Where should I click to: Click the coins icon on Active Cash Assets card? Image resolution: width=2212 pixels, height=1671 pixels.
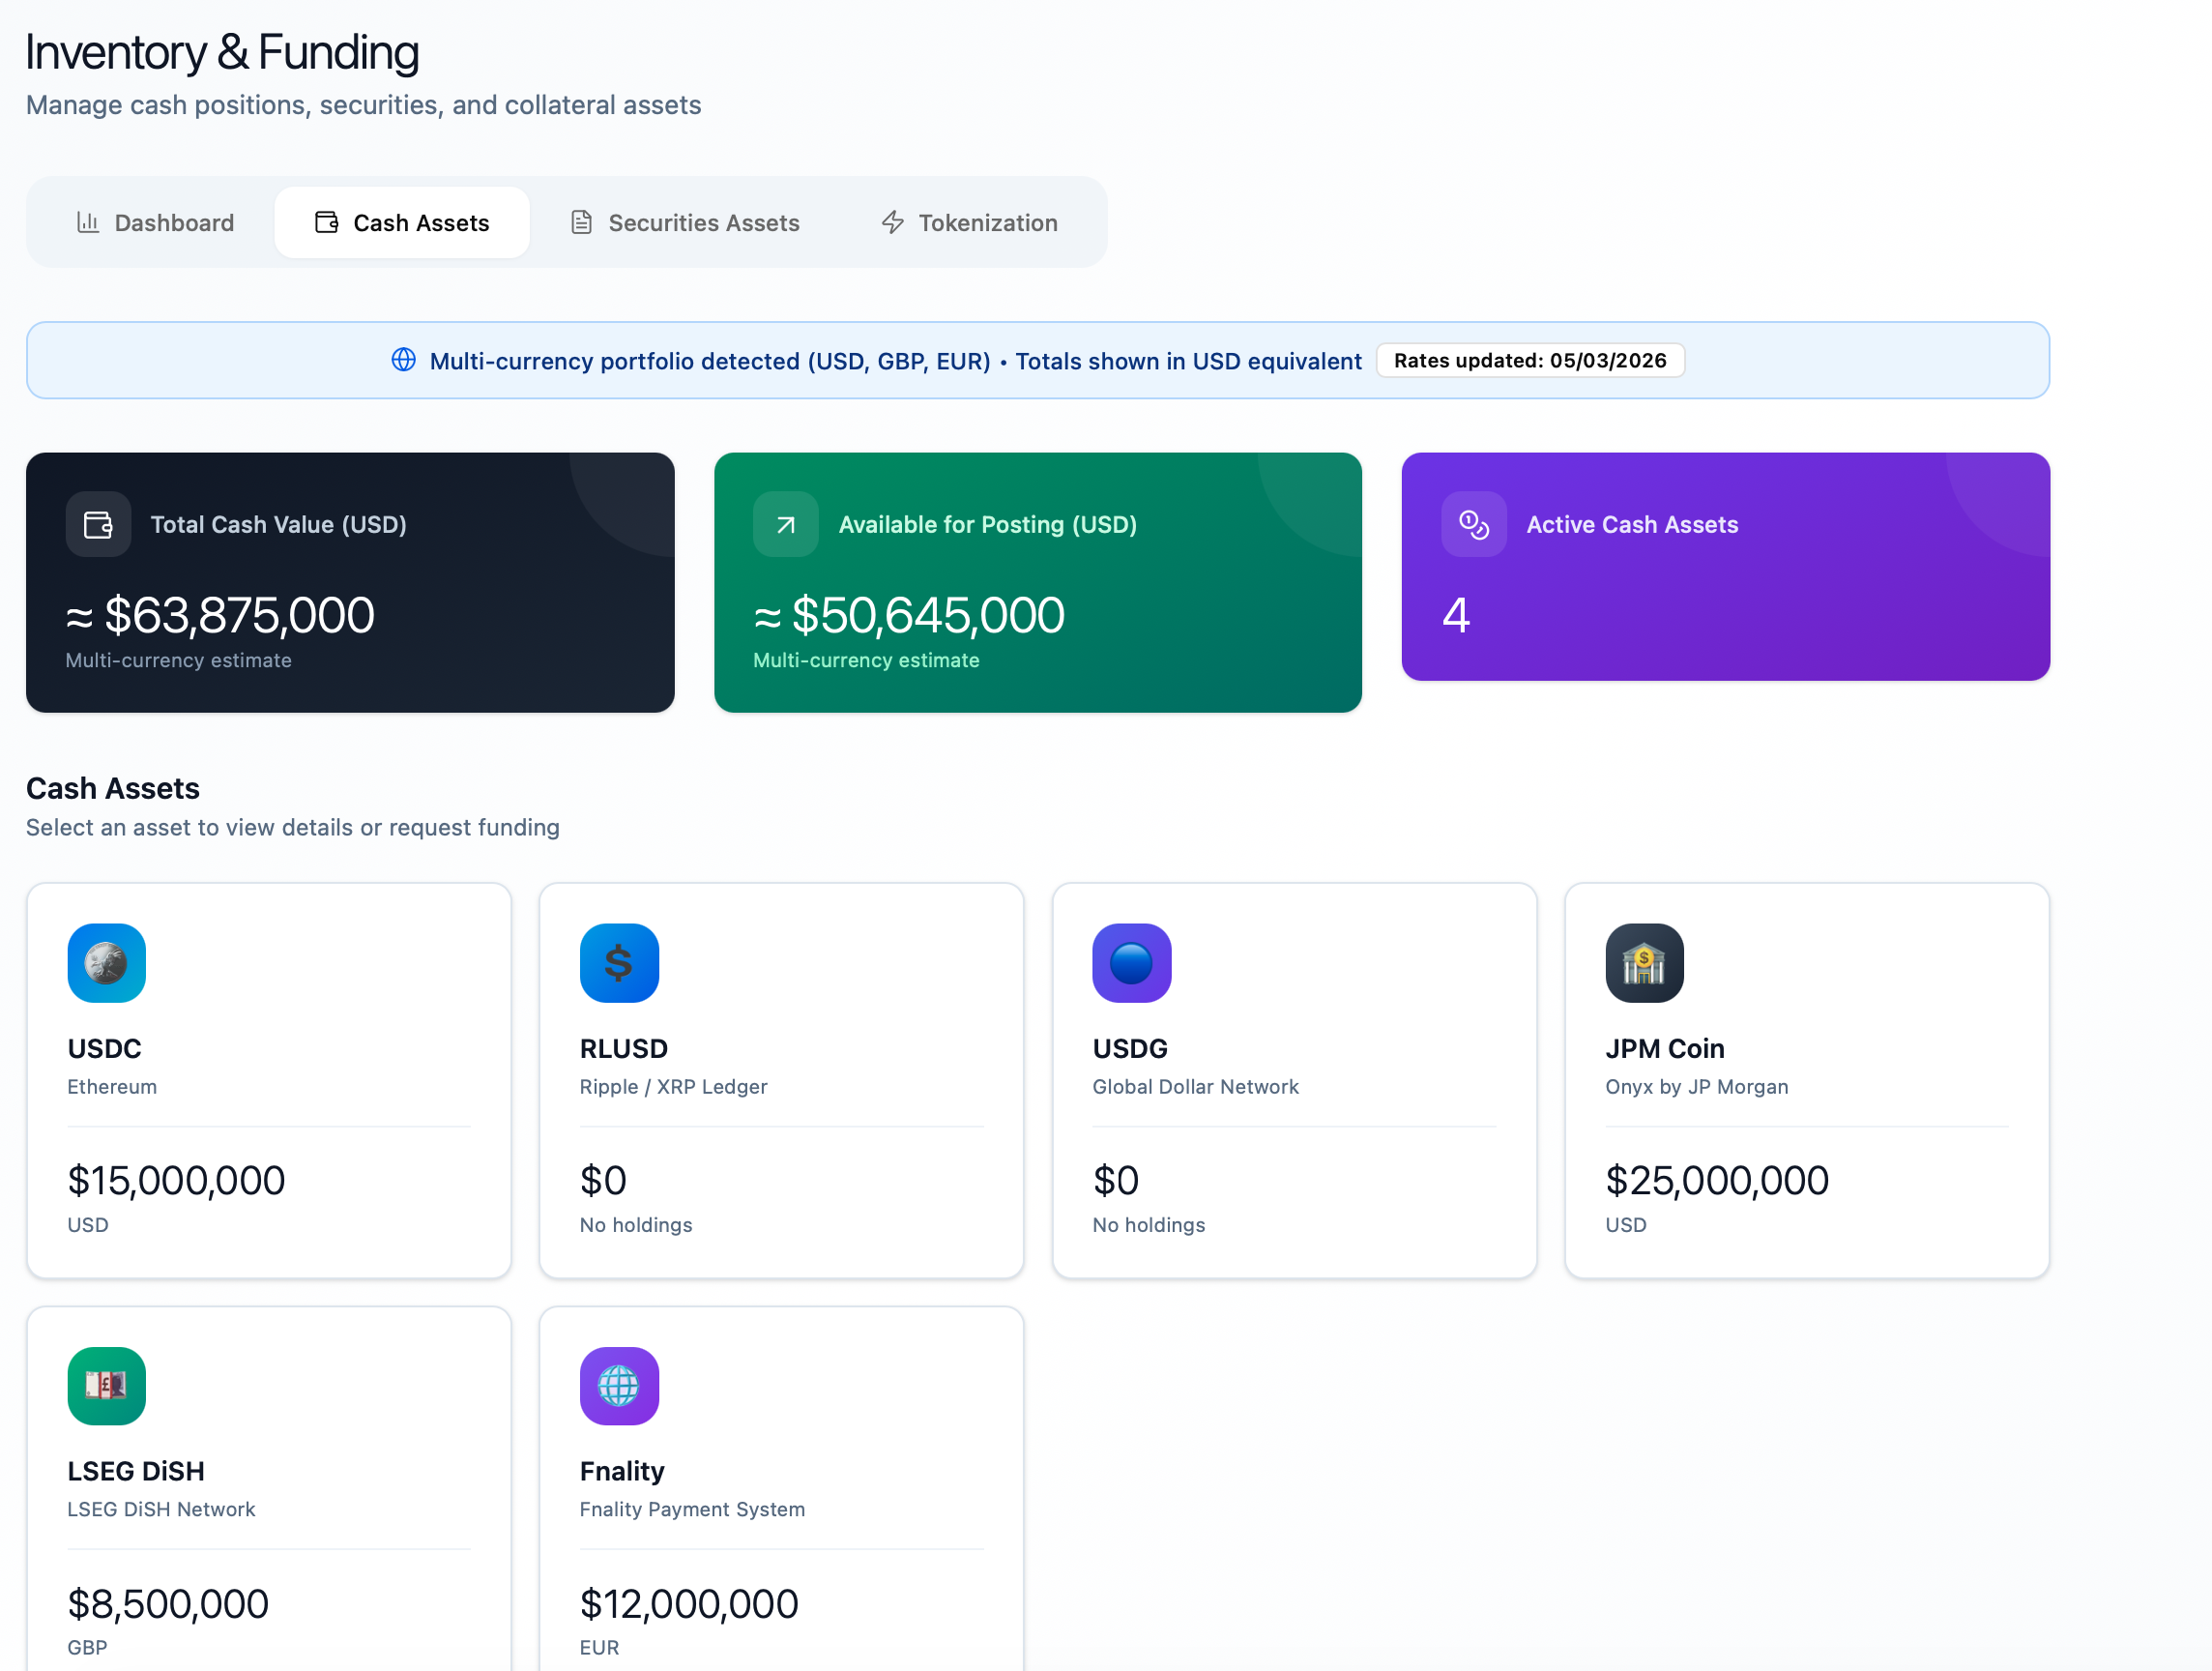coord(1474,524)
